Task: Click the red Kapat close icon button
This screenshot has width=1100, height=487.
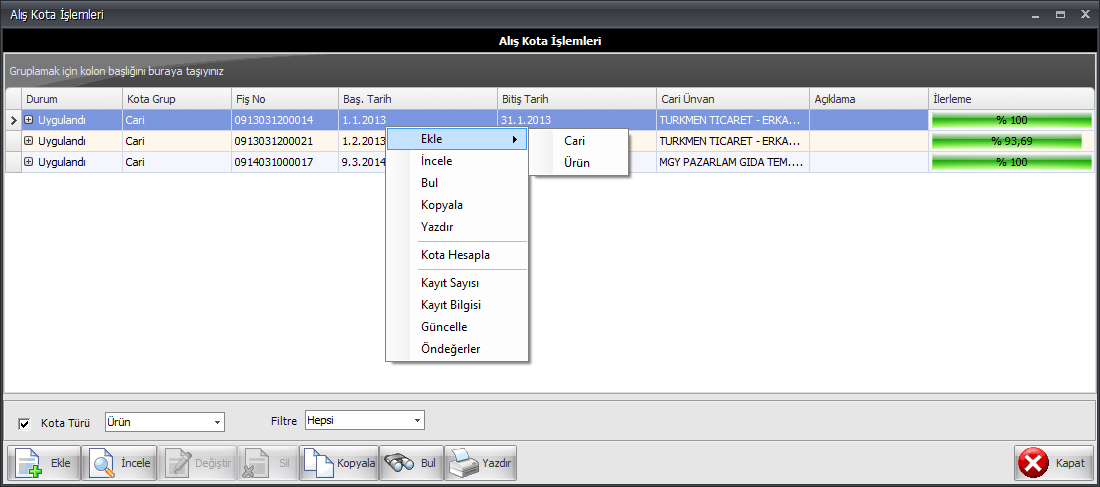Action: (1053, 464)
